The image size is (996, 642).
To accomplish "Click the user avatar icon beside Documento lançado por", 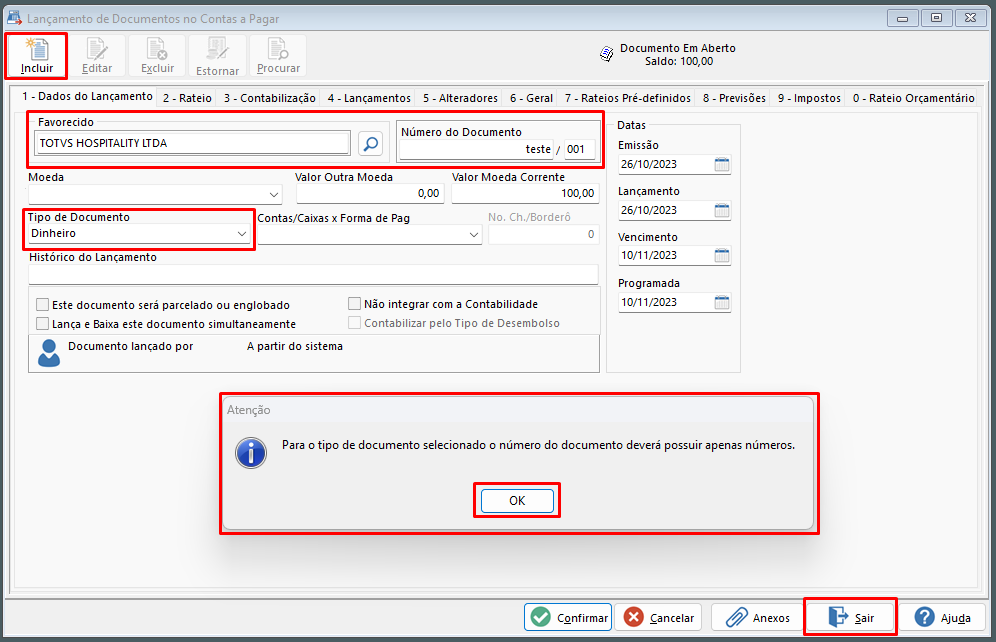I will tap(49, 352).
